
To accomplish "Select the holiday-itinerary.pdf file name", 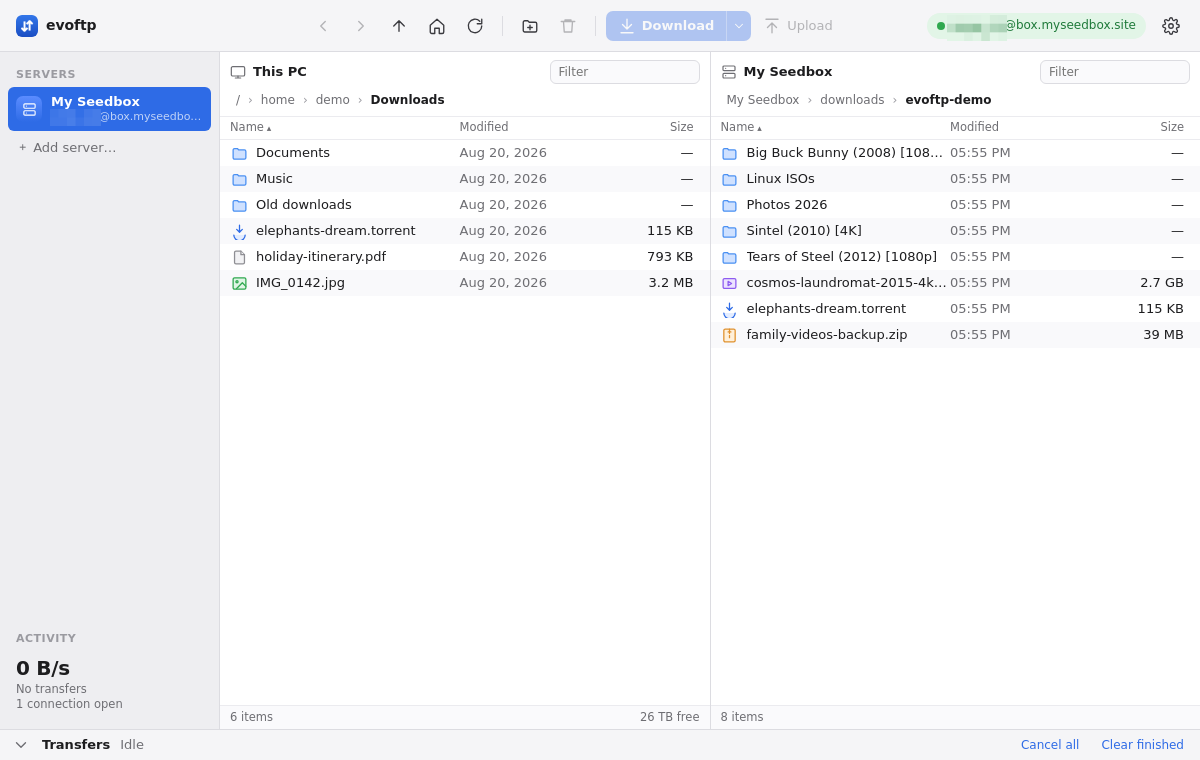I will 321,257.
